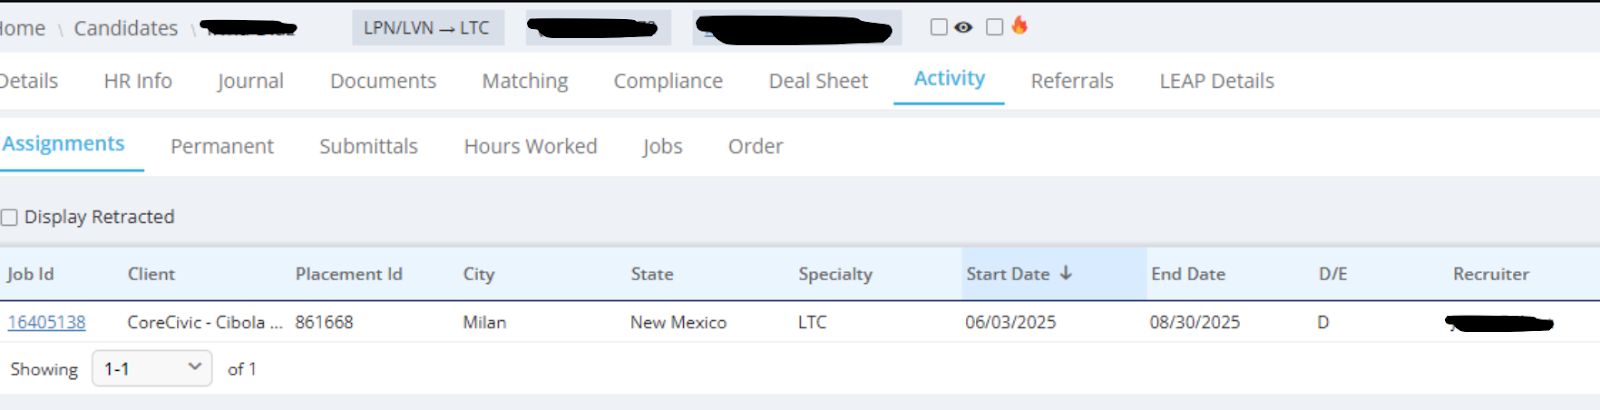1600x410 pixels.
Task: Sort by the Client column header
Action: pyautogui.click(x=151, y=274)
